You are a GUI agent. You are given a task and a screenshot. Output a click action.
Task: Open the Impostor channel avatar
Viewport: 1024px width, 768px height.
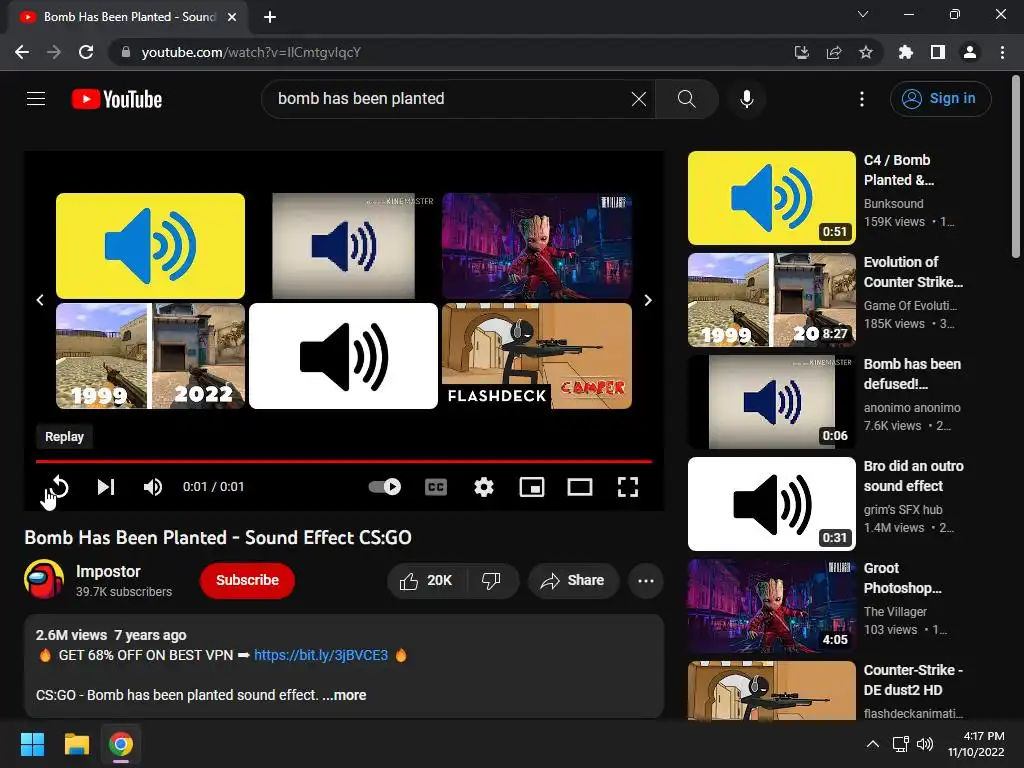(x=44, y=579)
